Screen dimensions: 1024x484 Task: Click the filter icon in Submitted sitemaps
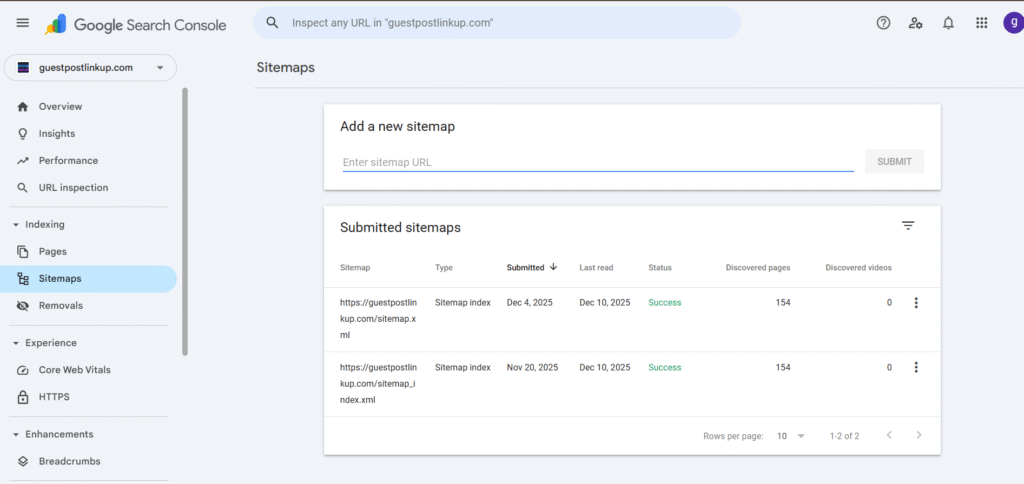click(x=908, y=226)
